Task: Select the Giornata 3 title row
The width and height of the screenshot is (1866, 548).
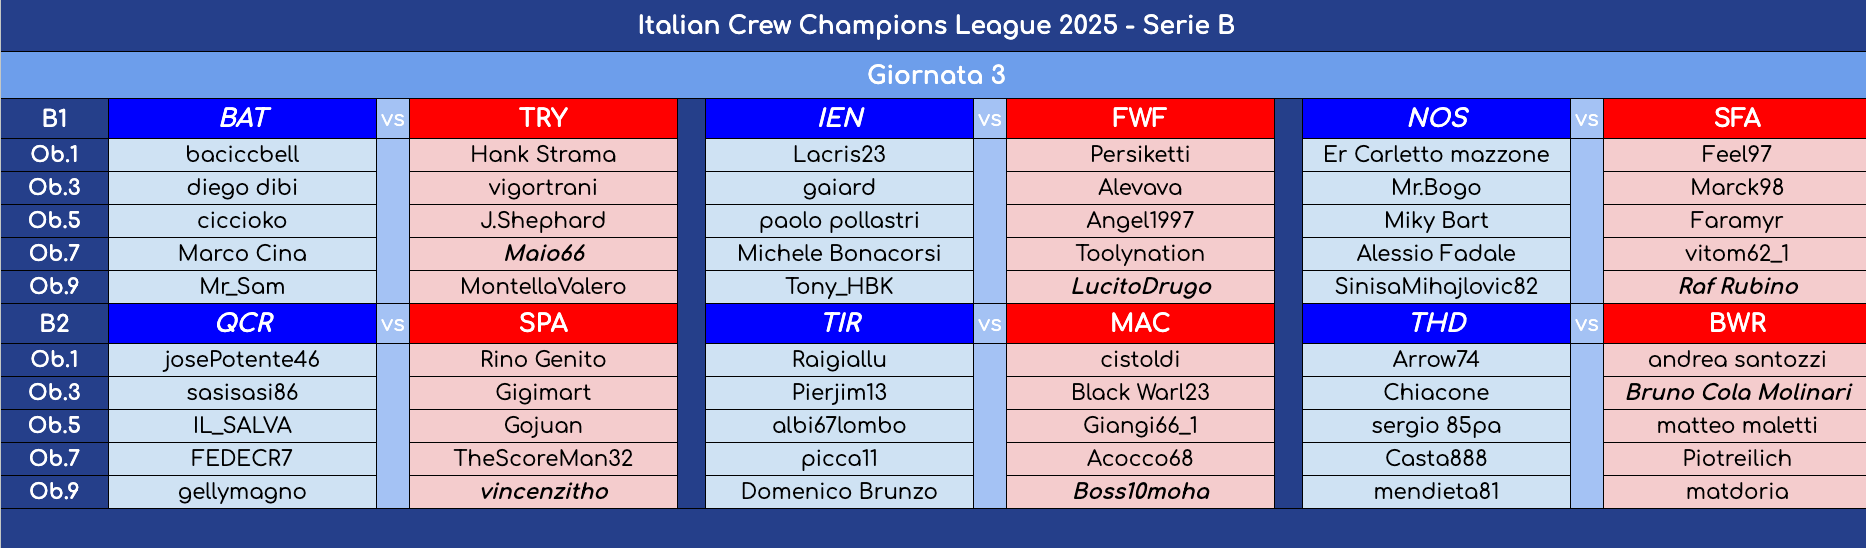Action: click(x=933, y=75)
